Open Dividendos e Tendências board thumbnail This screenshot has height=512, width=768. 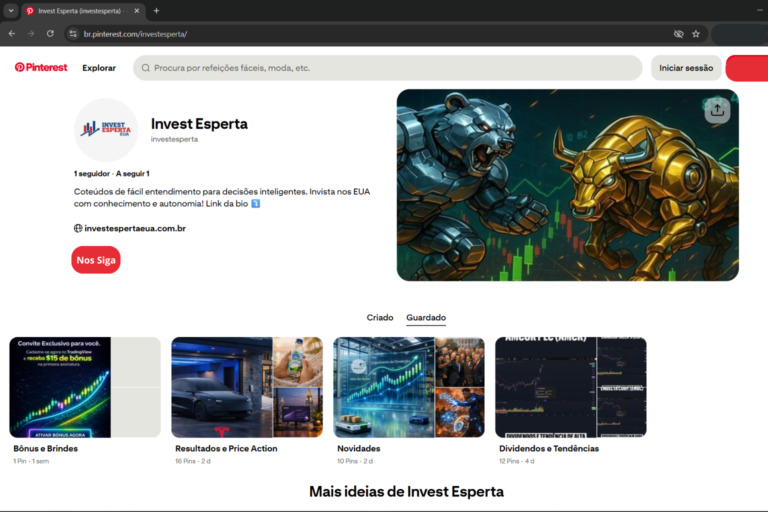[571, 387]
